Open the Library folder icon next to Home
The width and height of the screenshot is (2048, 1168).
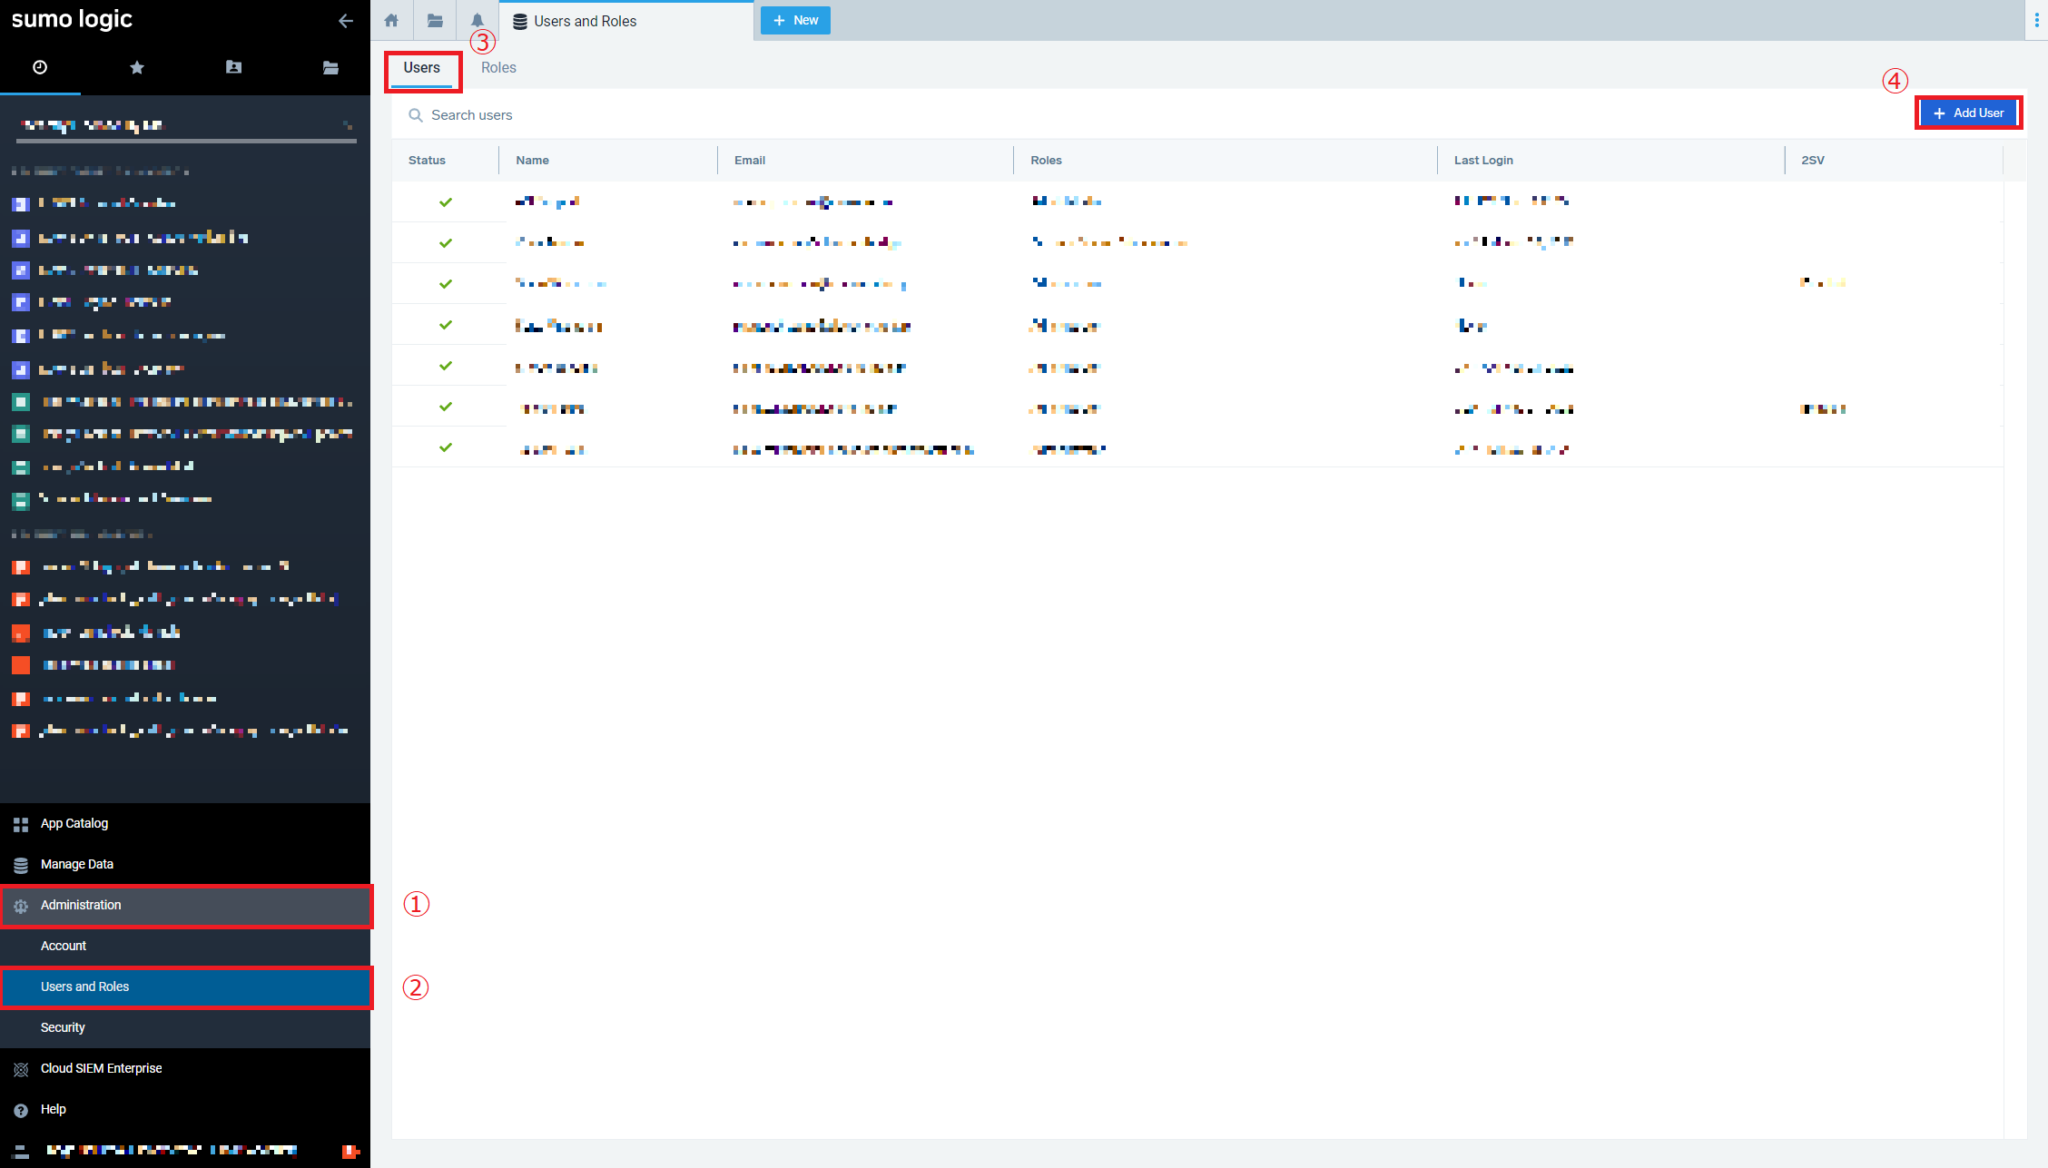tap(435, 20)
